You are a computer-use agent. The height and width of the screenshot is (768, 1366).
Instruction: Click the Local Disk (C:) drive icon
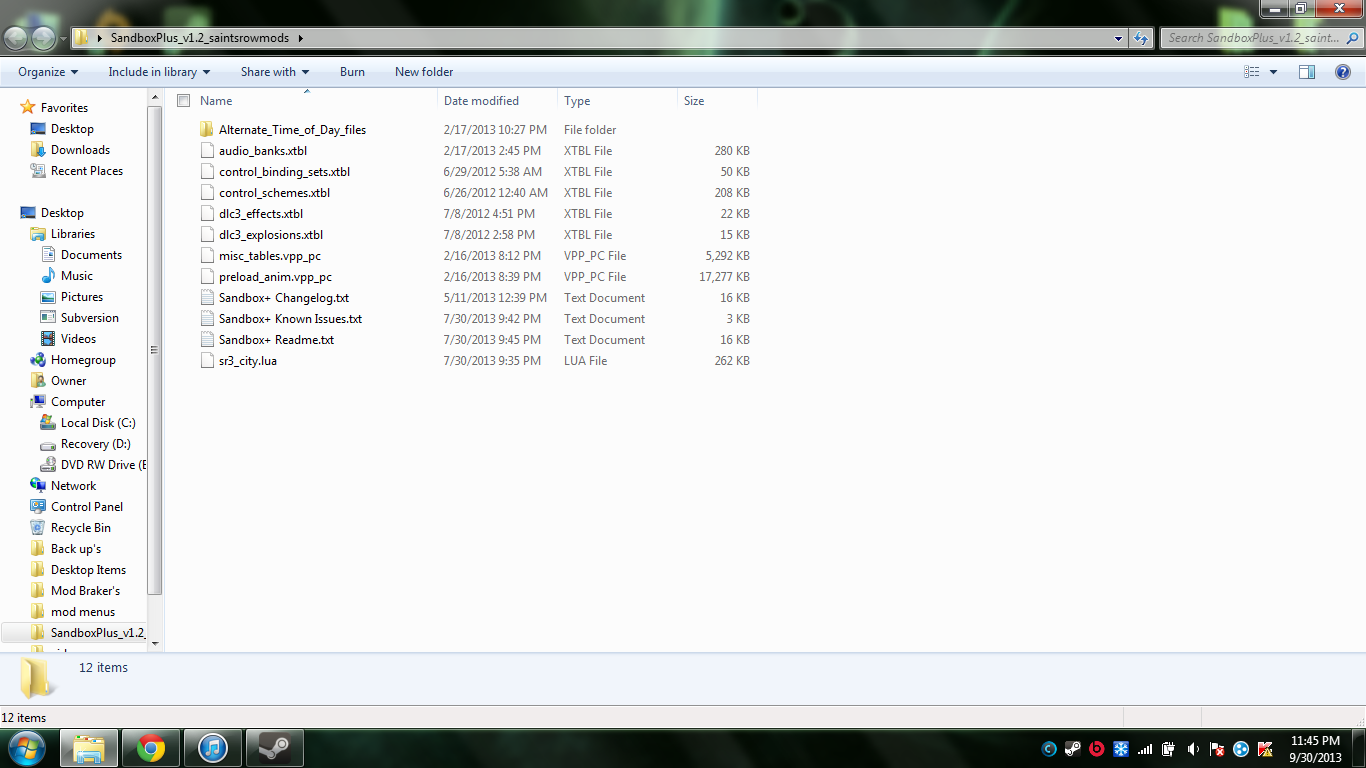click(x=48, y=423)
